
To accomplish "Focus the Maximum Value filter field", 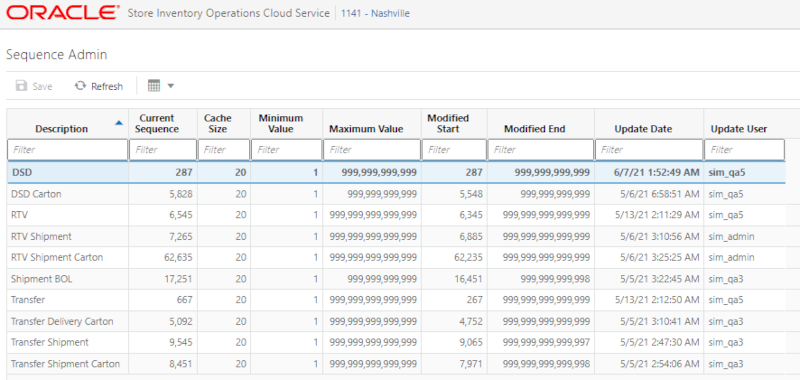I will click(372, 150).
